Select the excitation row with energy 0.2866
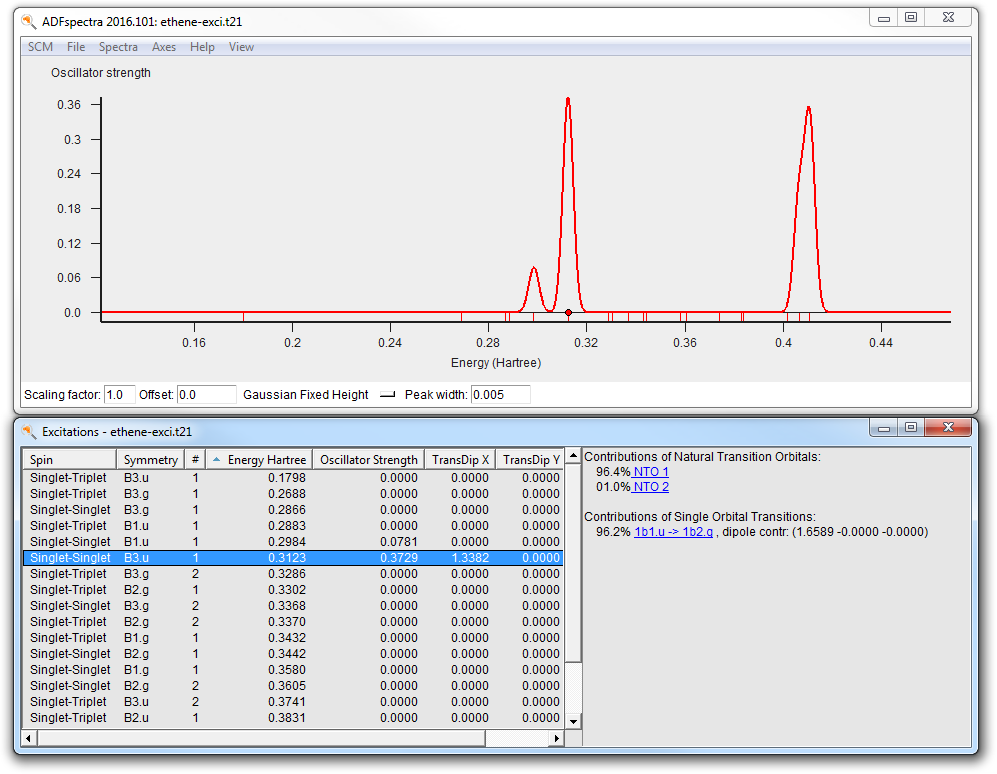 tap(293, 509)
